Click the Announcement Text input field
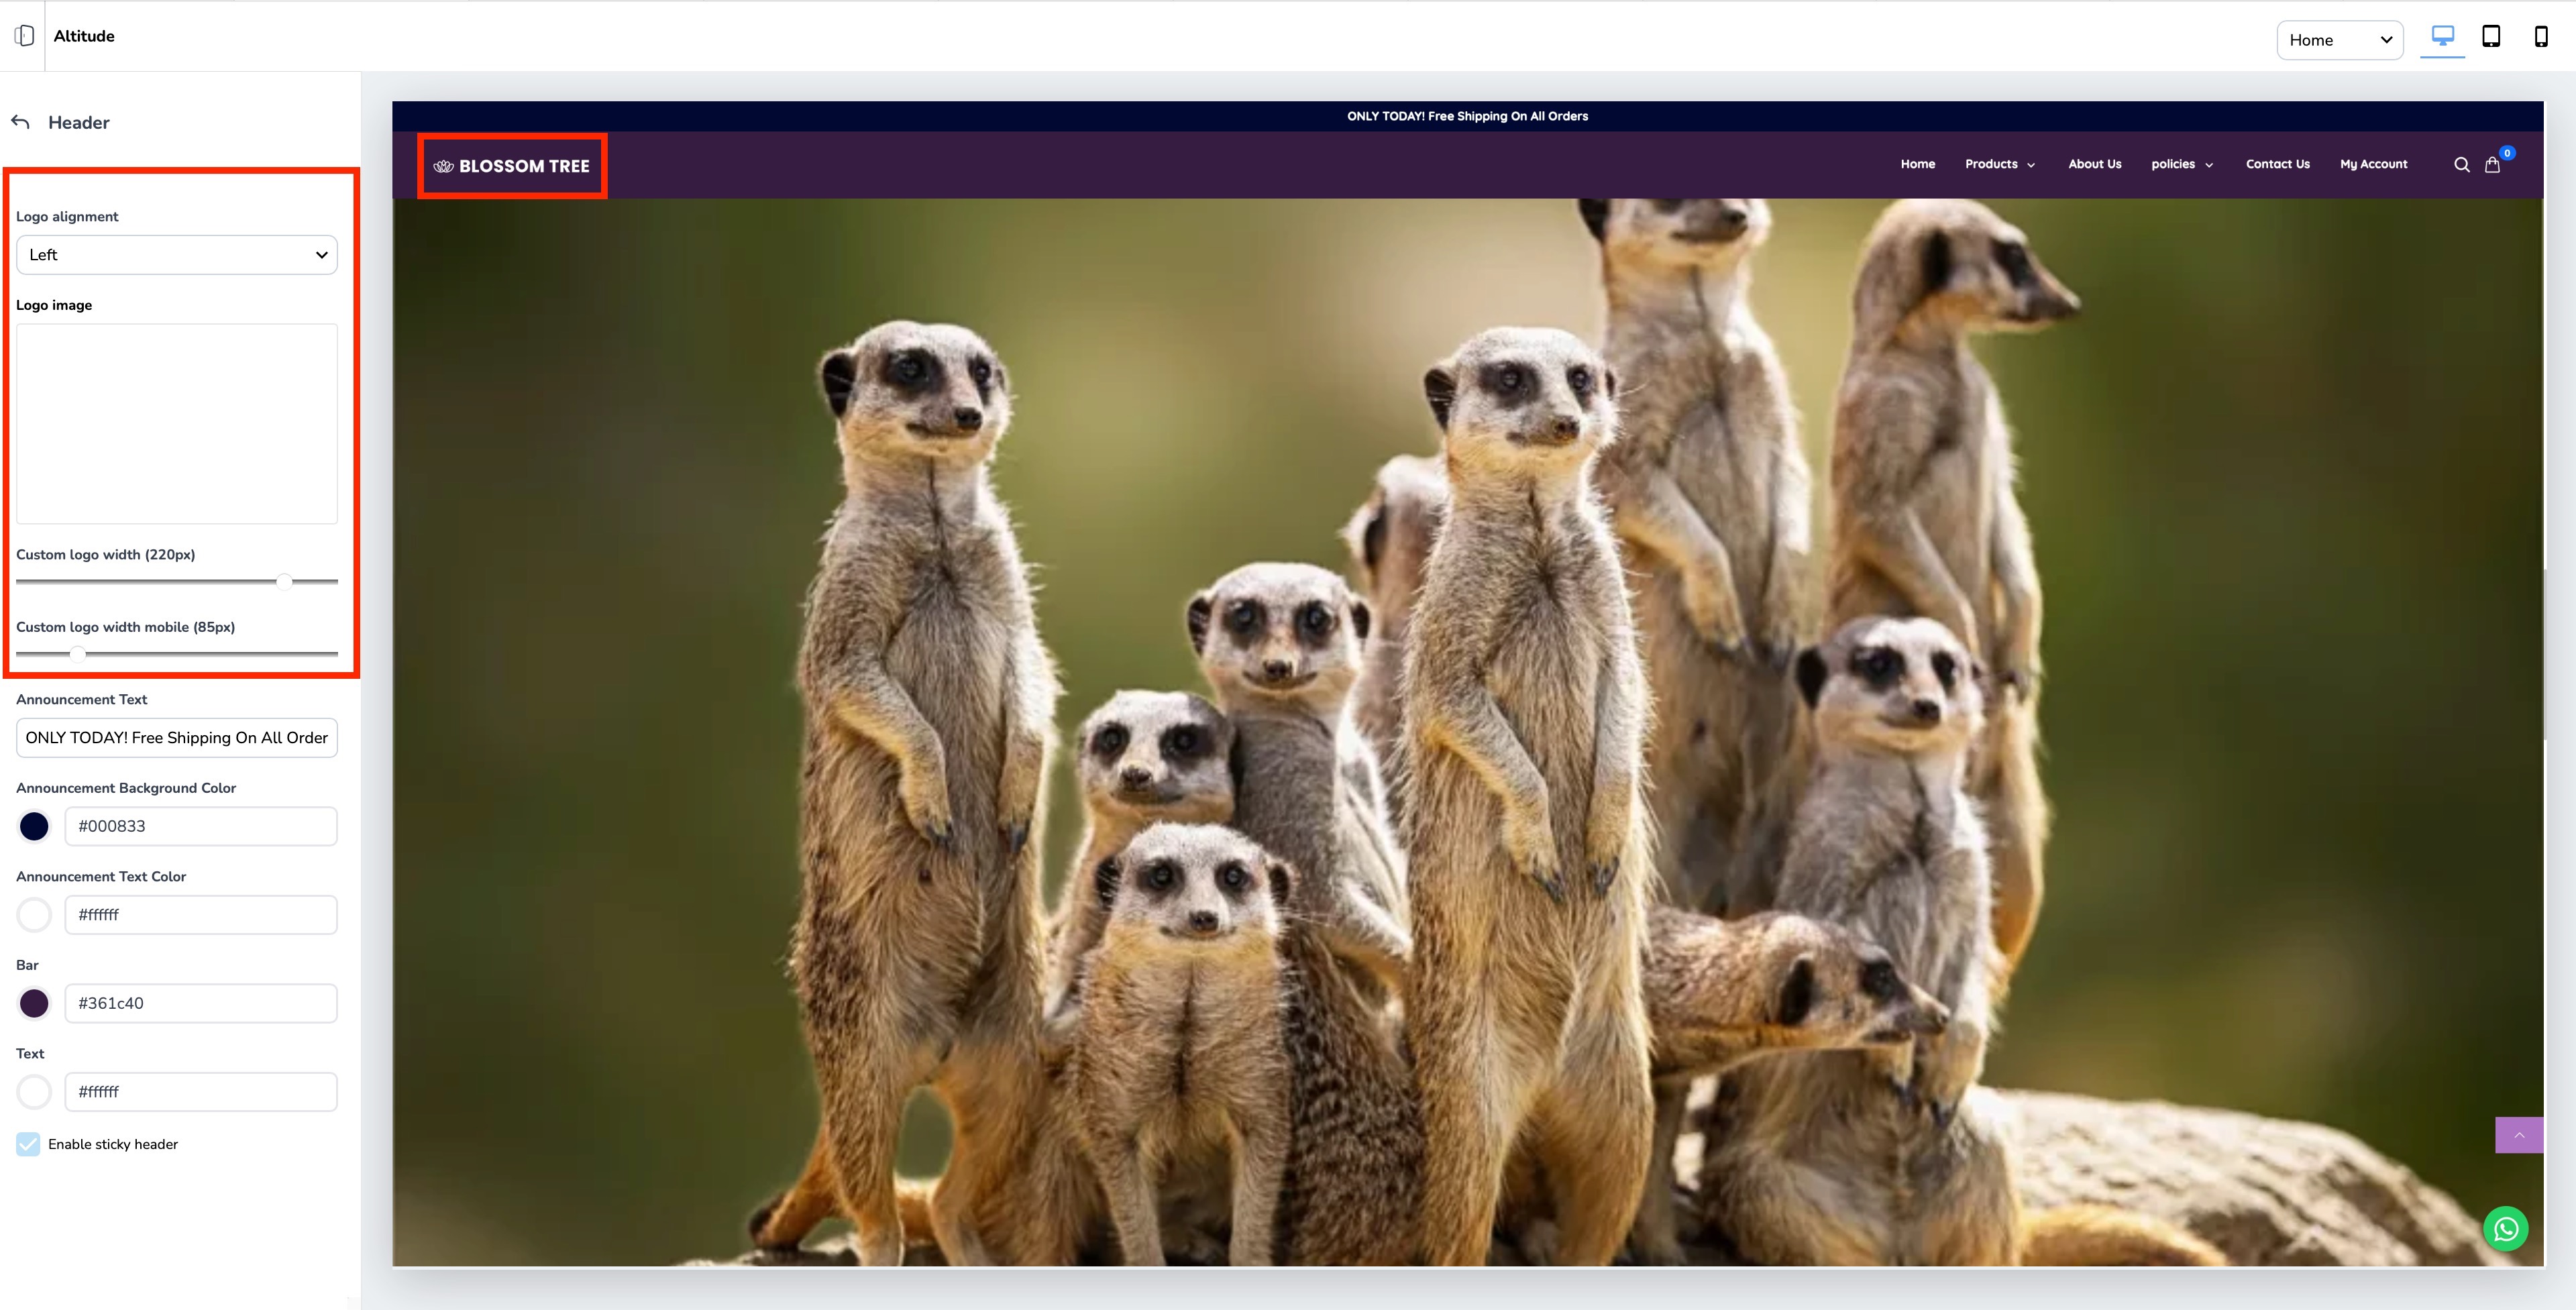Image resolution: width=2576 pixels, height=1310 pixels. tap(177, 738)
